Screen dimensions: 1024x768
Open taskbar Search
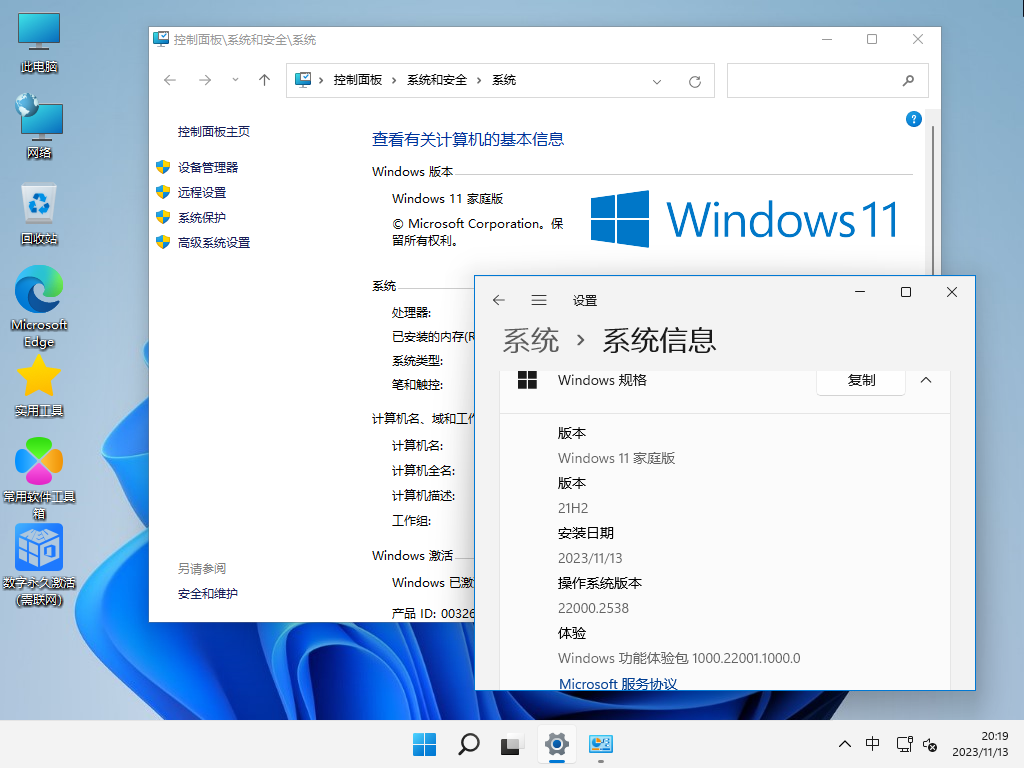pos(468,744)
